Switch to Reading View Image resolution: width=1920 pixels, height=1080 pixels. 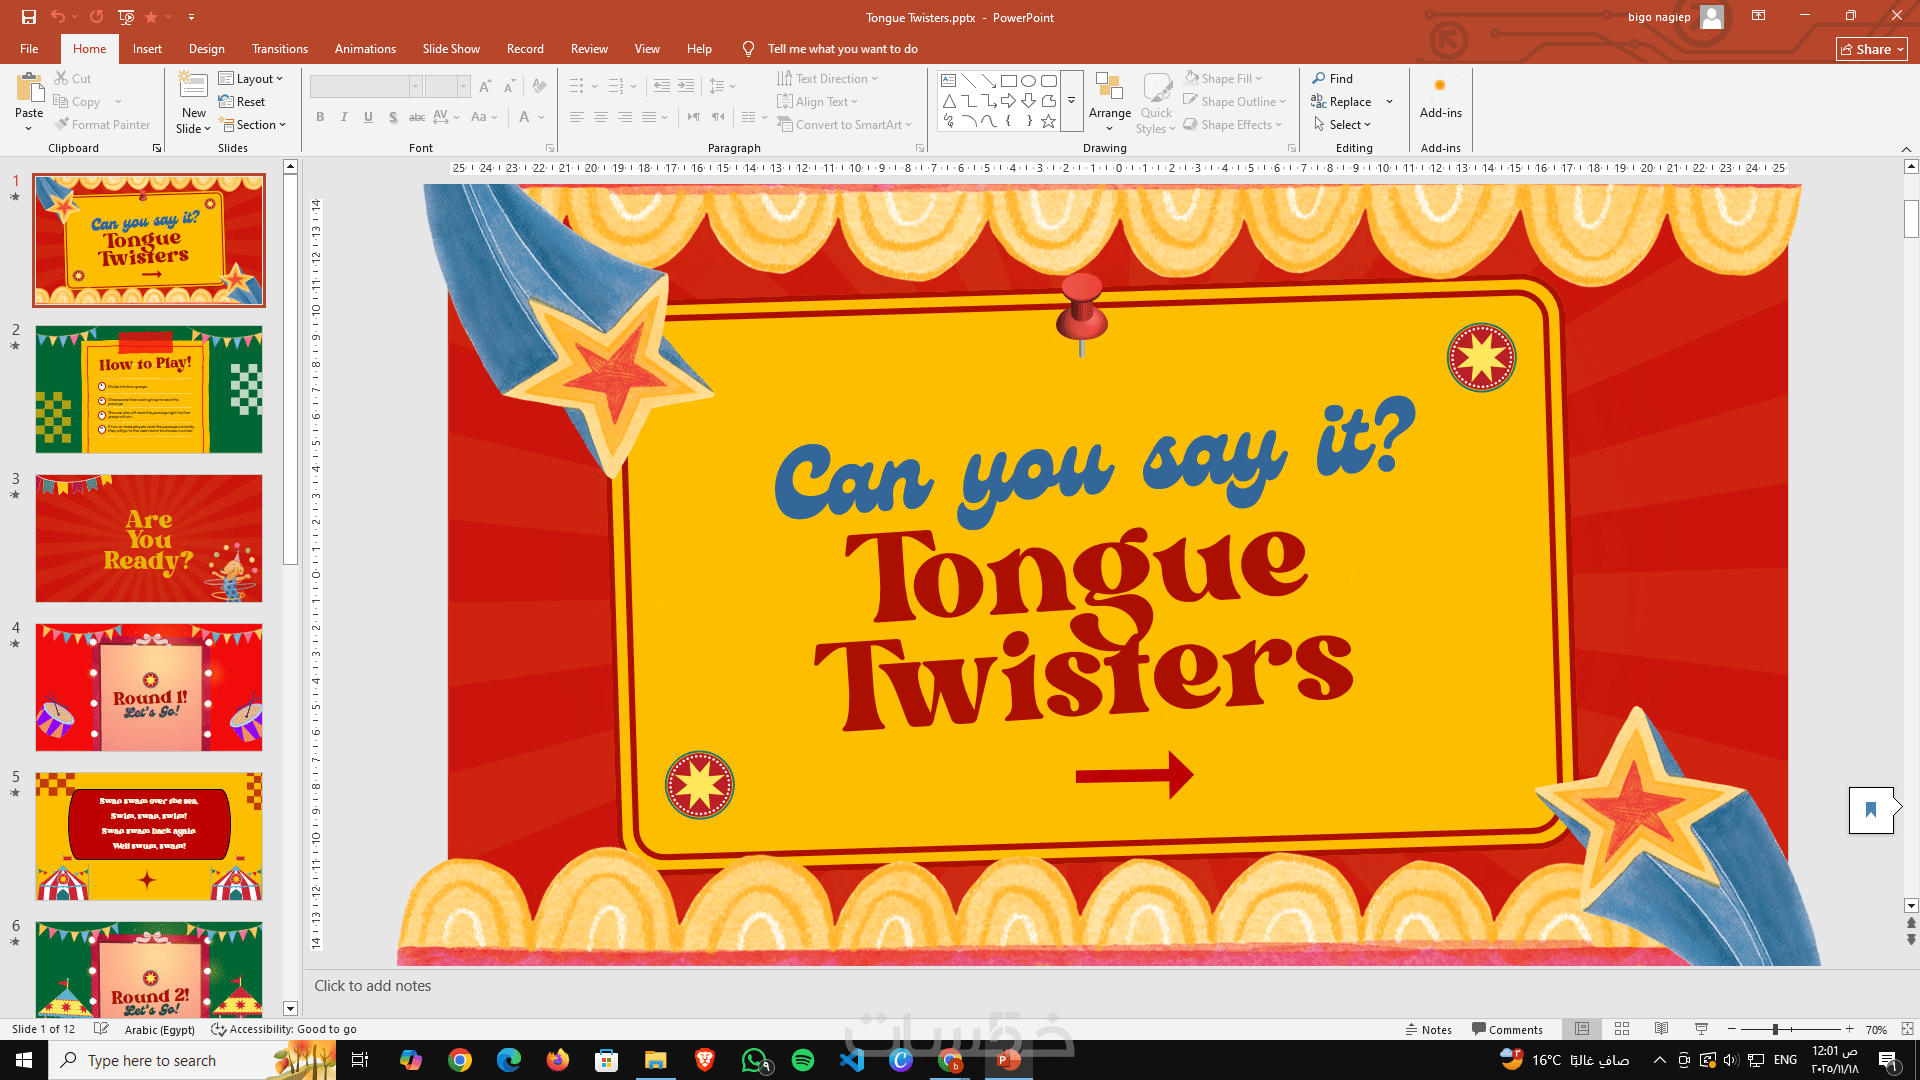pyautogui.click(x=1661, y=1029)
